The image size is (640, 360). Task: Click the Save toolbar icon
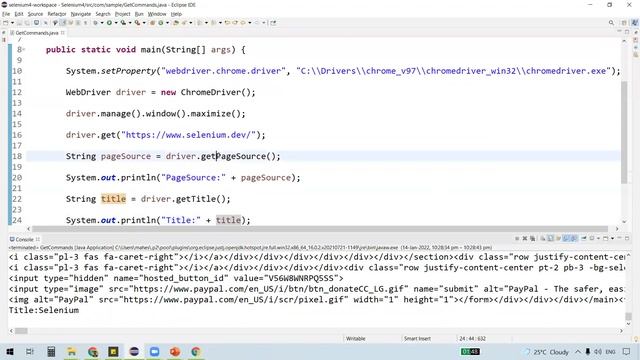point(19,23)
